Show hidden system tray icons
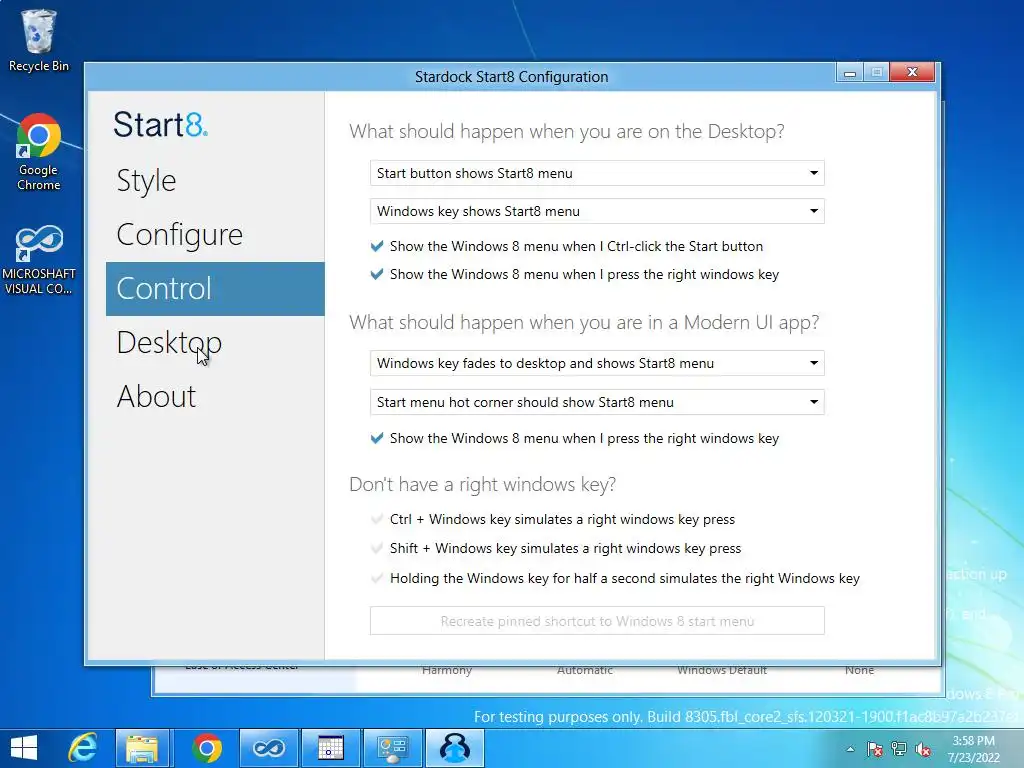Viewport: 1024px width, 768px height. click(x=850, y=749)
